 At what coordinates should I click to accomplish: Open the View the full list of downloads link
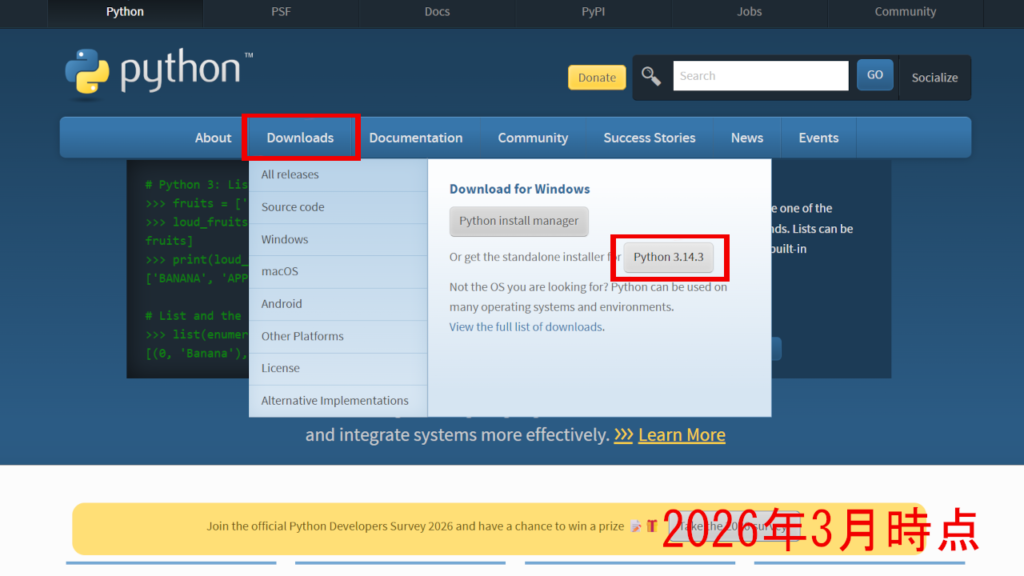click(x=526, y=327)
